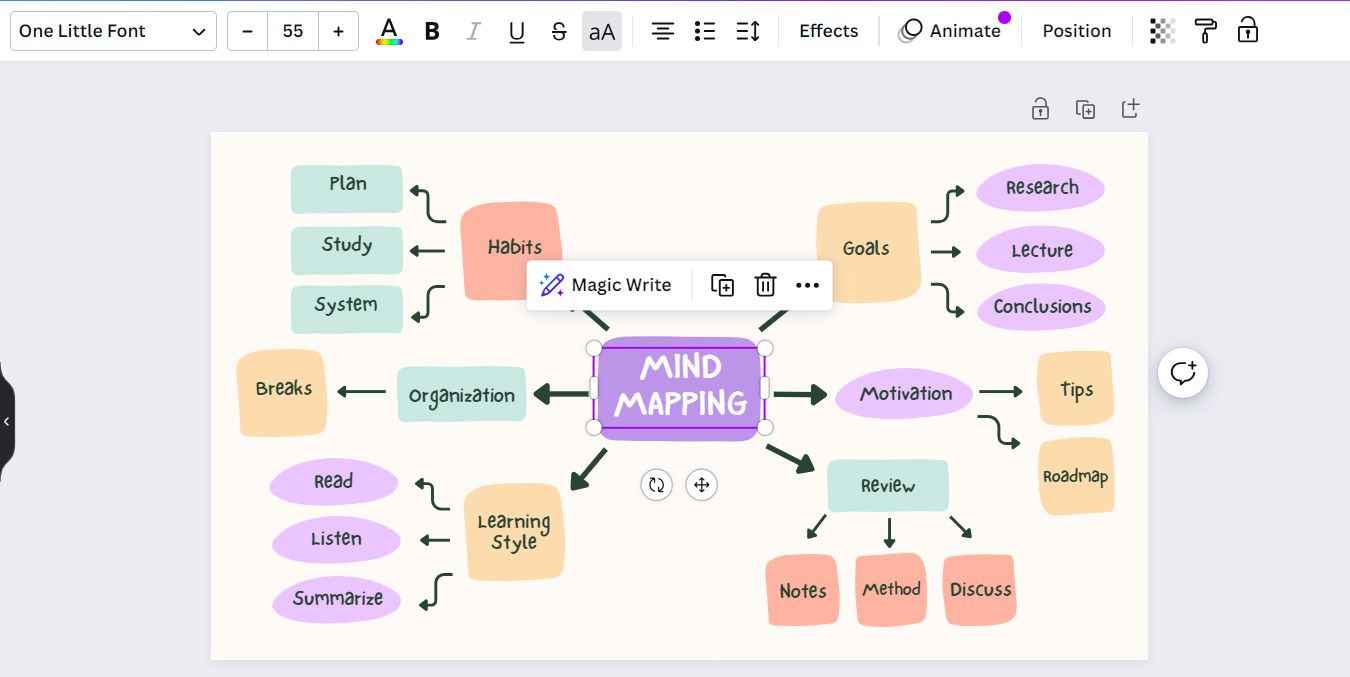Delete the selected element
This screenshot has height=677, width=1350.
point(765,285)
